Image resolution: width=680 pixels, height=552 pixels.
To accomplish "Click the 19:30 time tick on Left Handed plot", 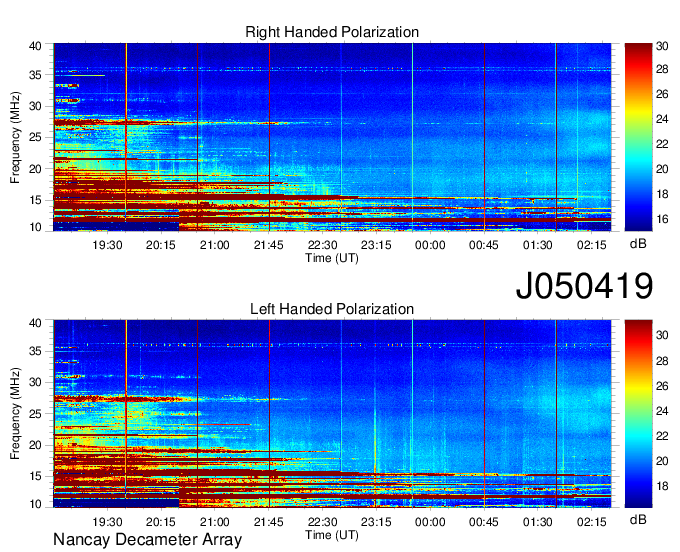I will point(107,522).
